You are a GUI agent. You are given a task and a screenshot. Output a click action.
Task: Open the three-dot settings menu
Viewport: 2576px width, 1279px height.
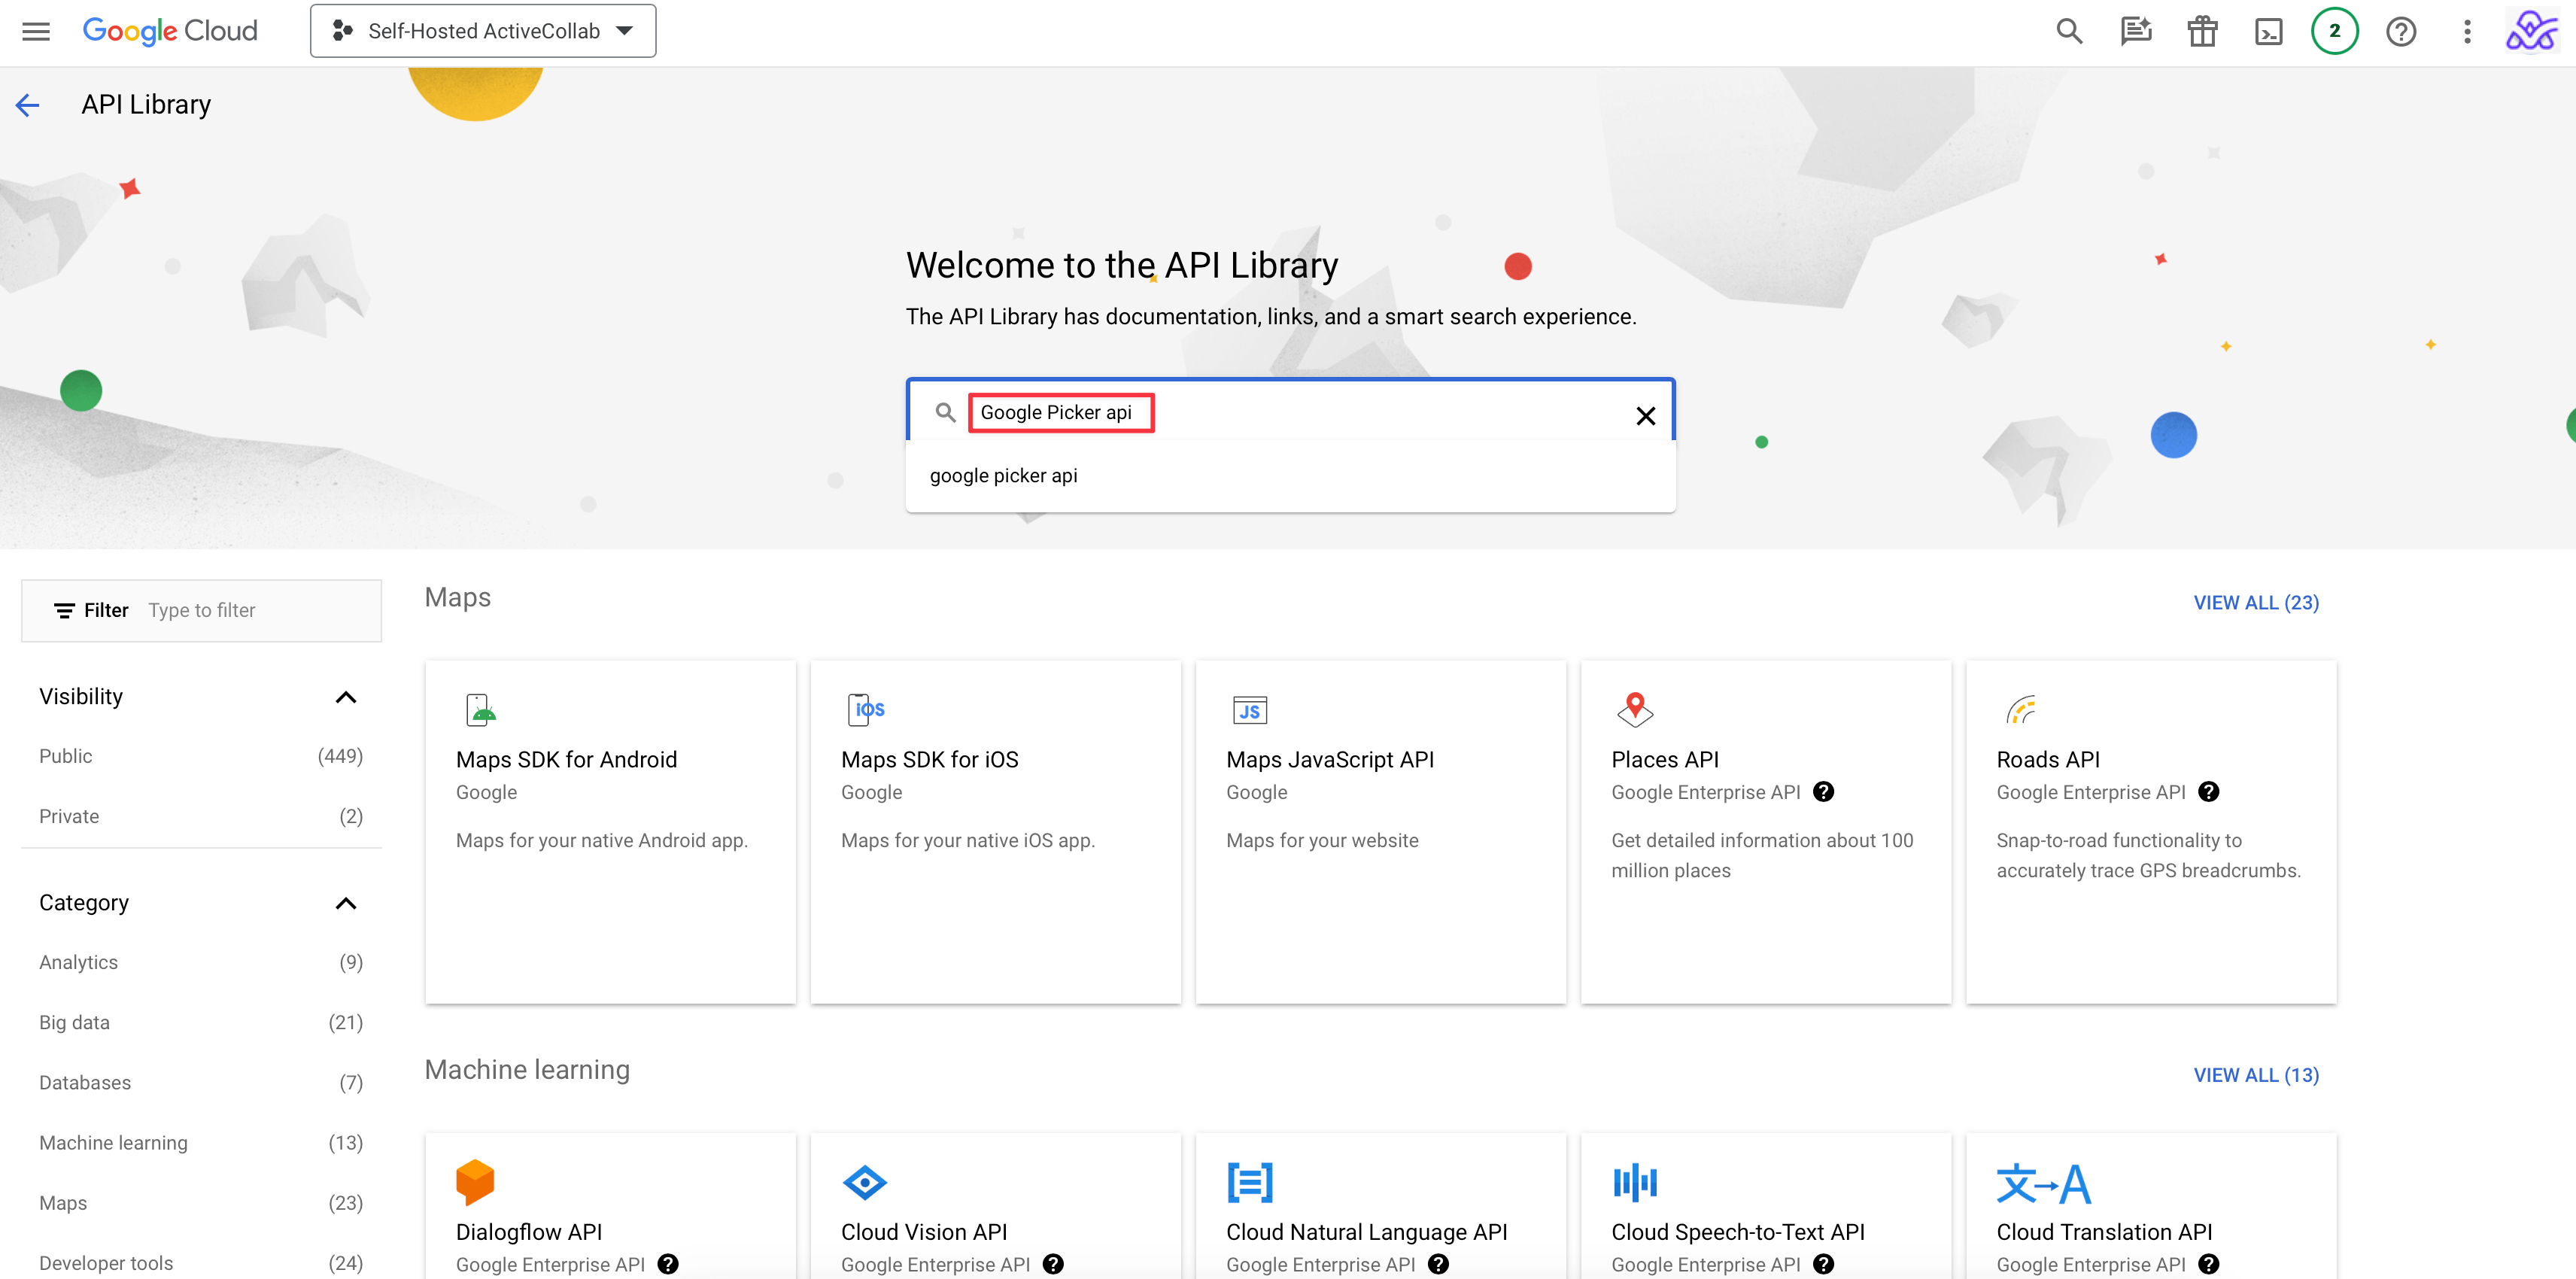pos(2466,31)
